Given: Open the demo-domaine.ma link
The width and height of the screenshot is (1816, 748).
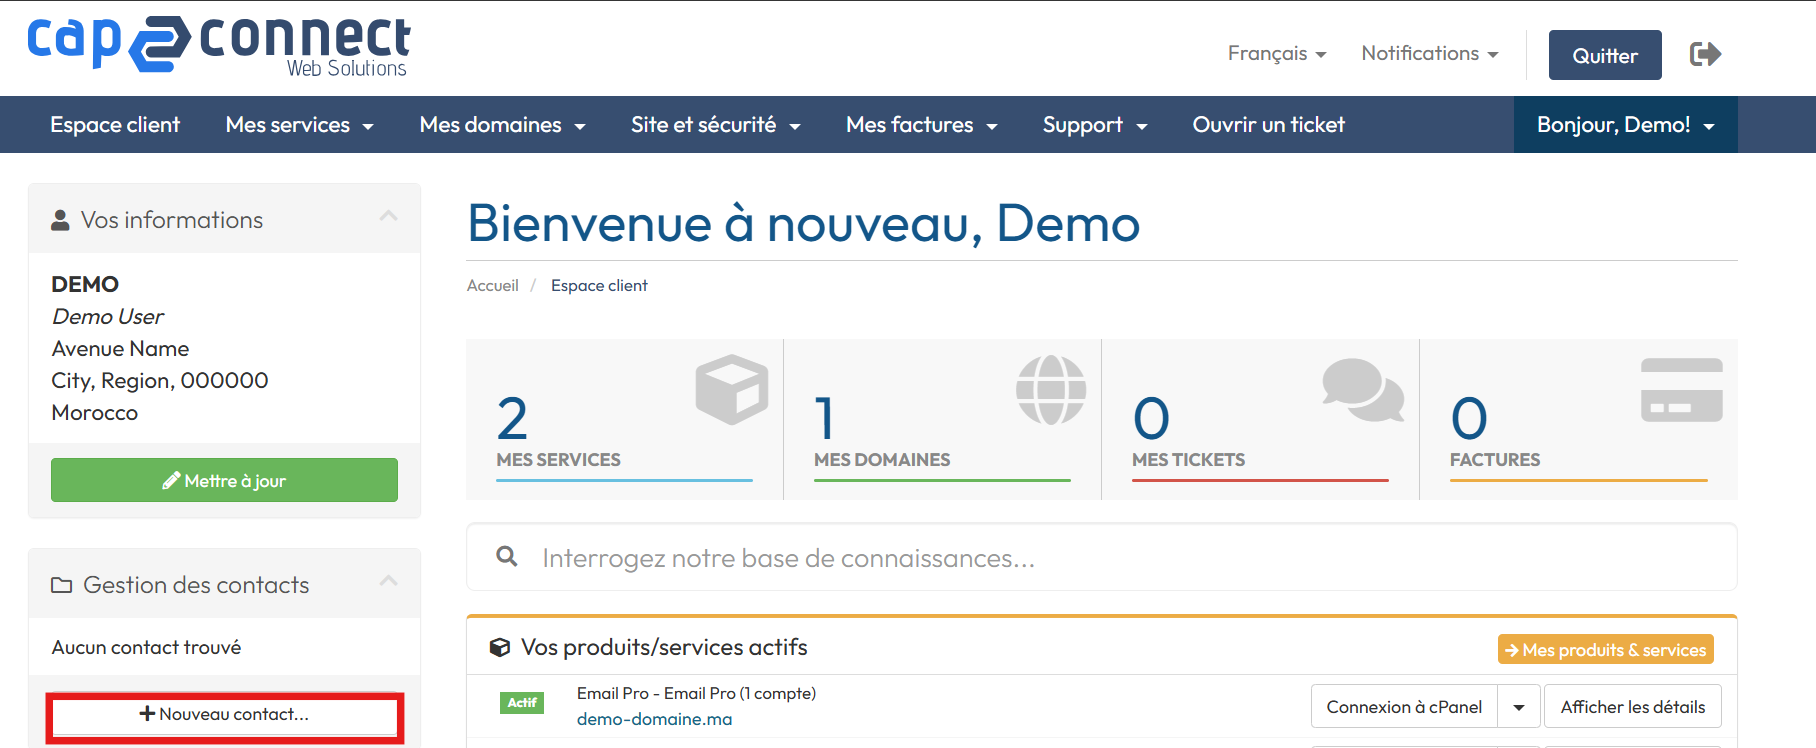Looking at the screenshot, I should 654,719.
